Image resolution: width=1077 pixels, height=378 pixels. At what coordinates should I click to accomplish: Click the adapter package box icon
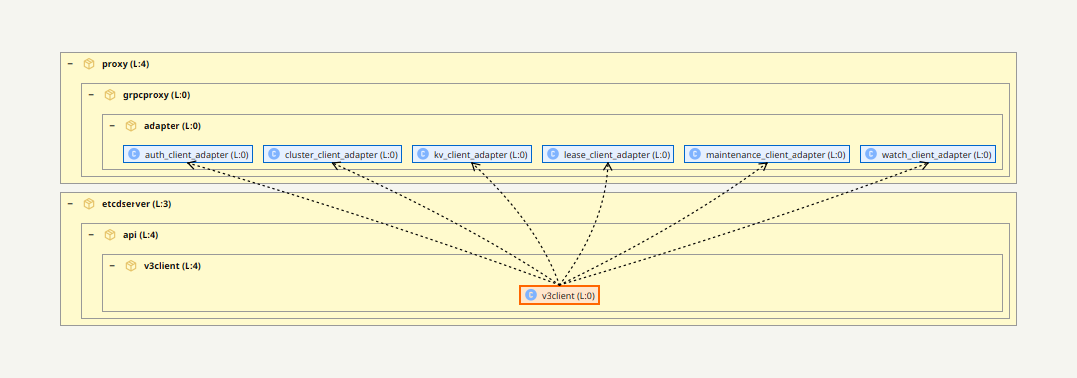(x=131, y=126)
